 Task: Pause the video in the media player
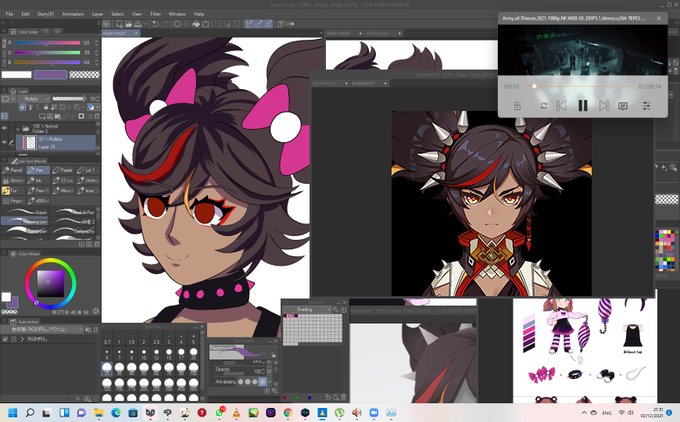pyautogui.click(x=582, y=105)
